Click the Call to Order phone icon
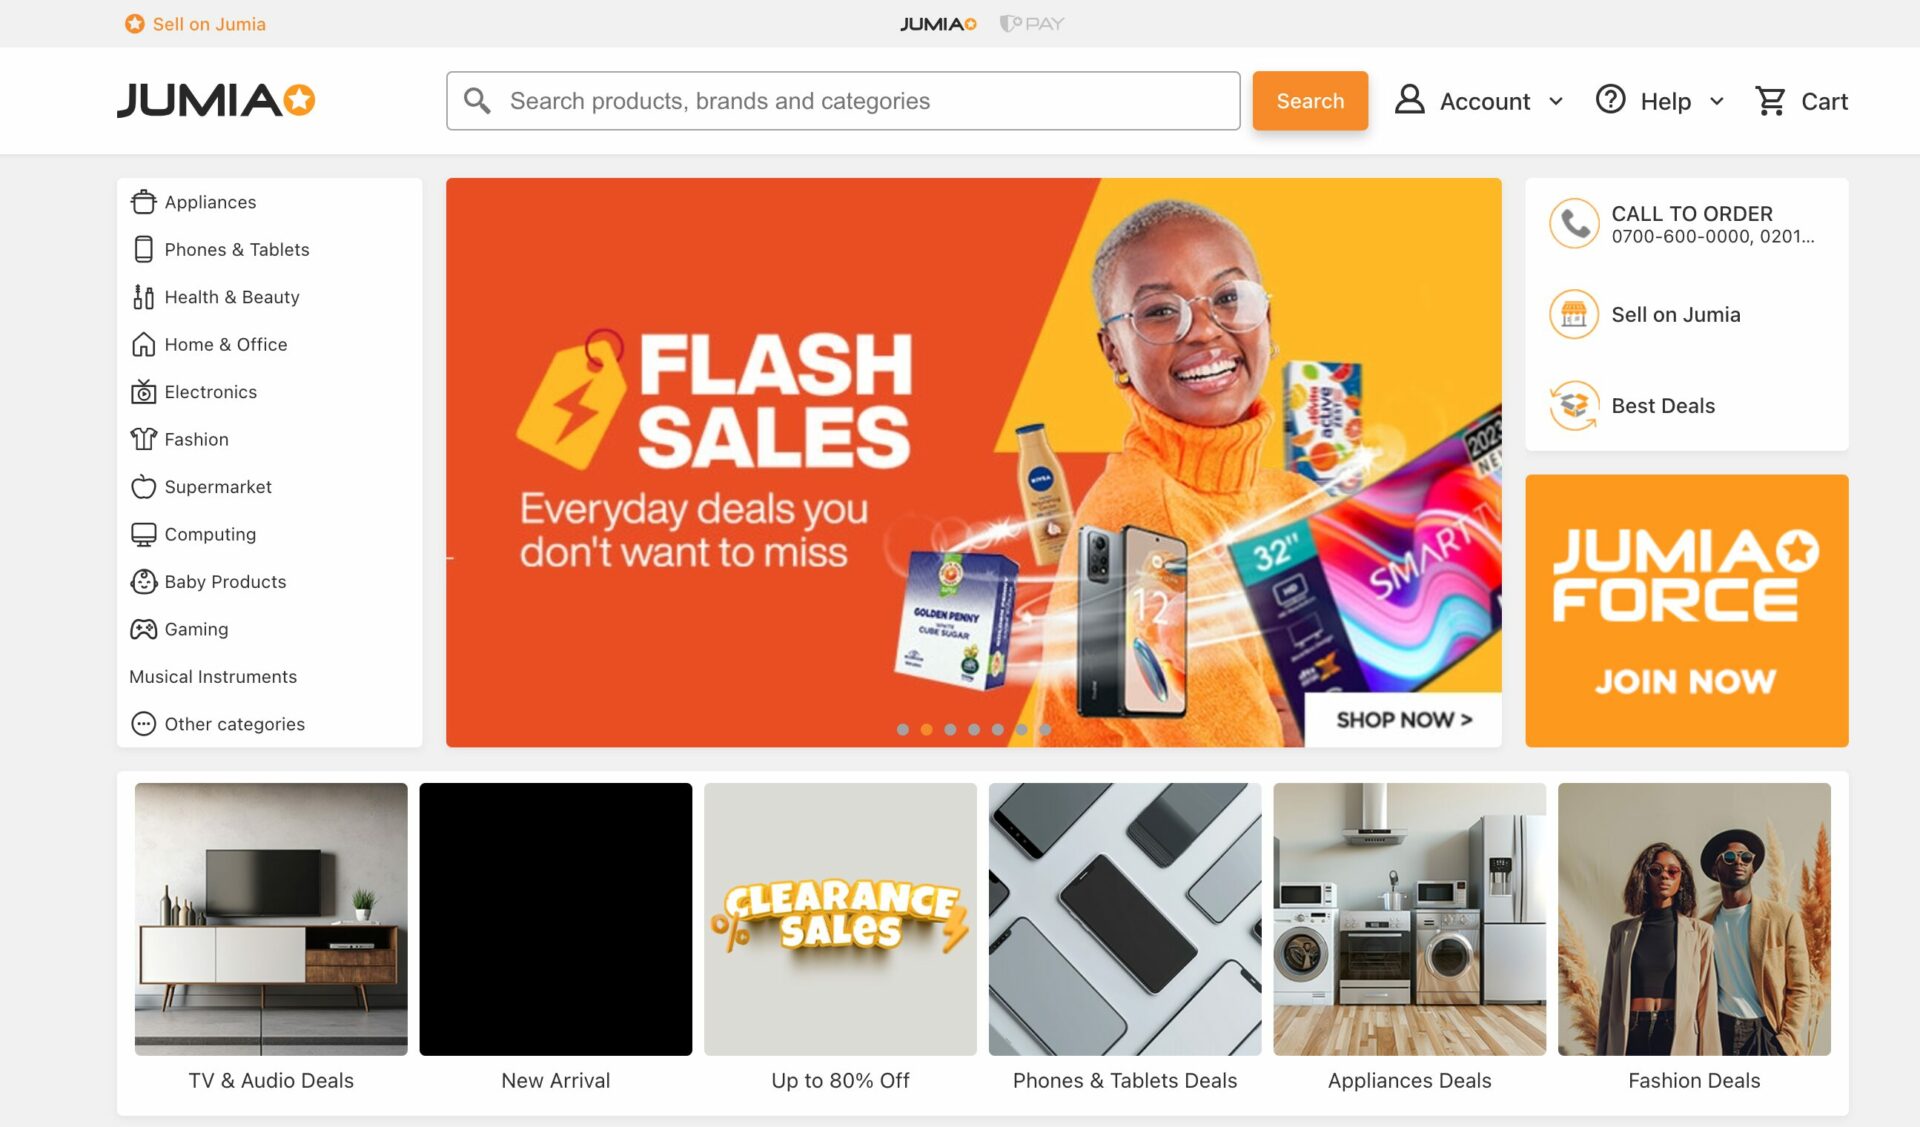Screen dimensions: 1920x1127 [x=1574, y=224]
